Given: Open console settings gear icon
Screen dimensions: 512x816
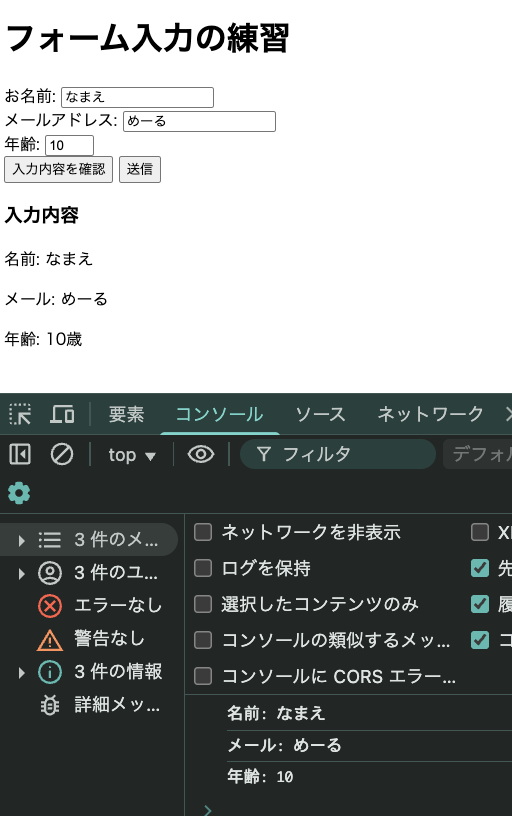Looking at the screenshot, I should [x=19, y=492].
